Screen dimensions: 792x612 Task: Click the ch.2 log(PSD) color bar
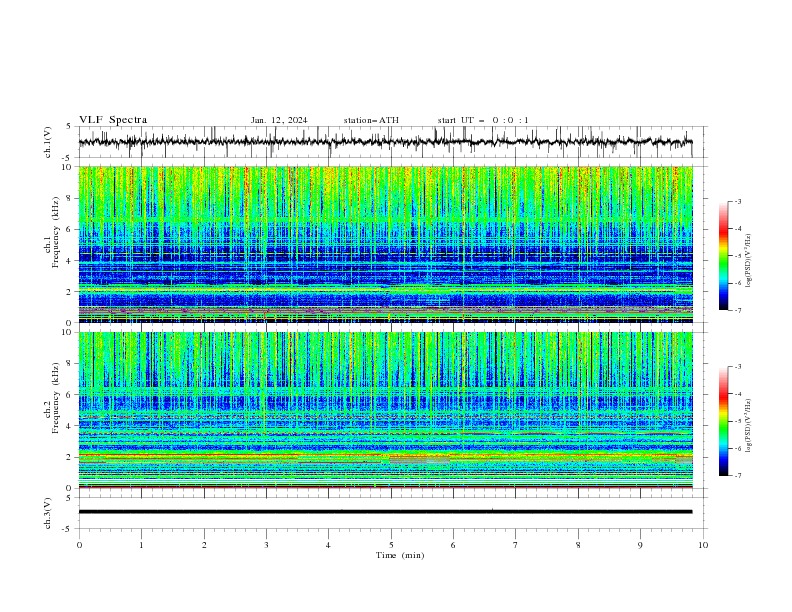(x=724, y=421)
